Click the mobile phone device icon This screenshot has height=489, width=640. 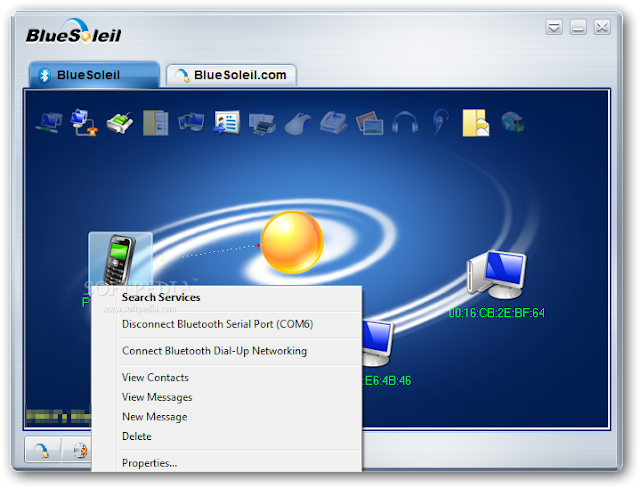pos(120,259)
